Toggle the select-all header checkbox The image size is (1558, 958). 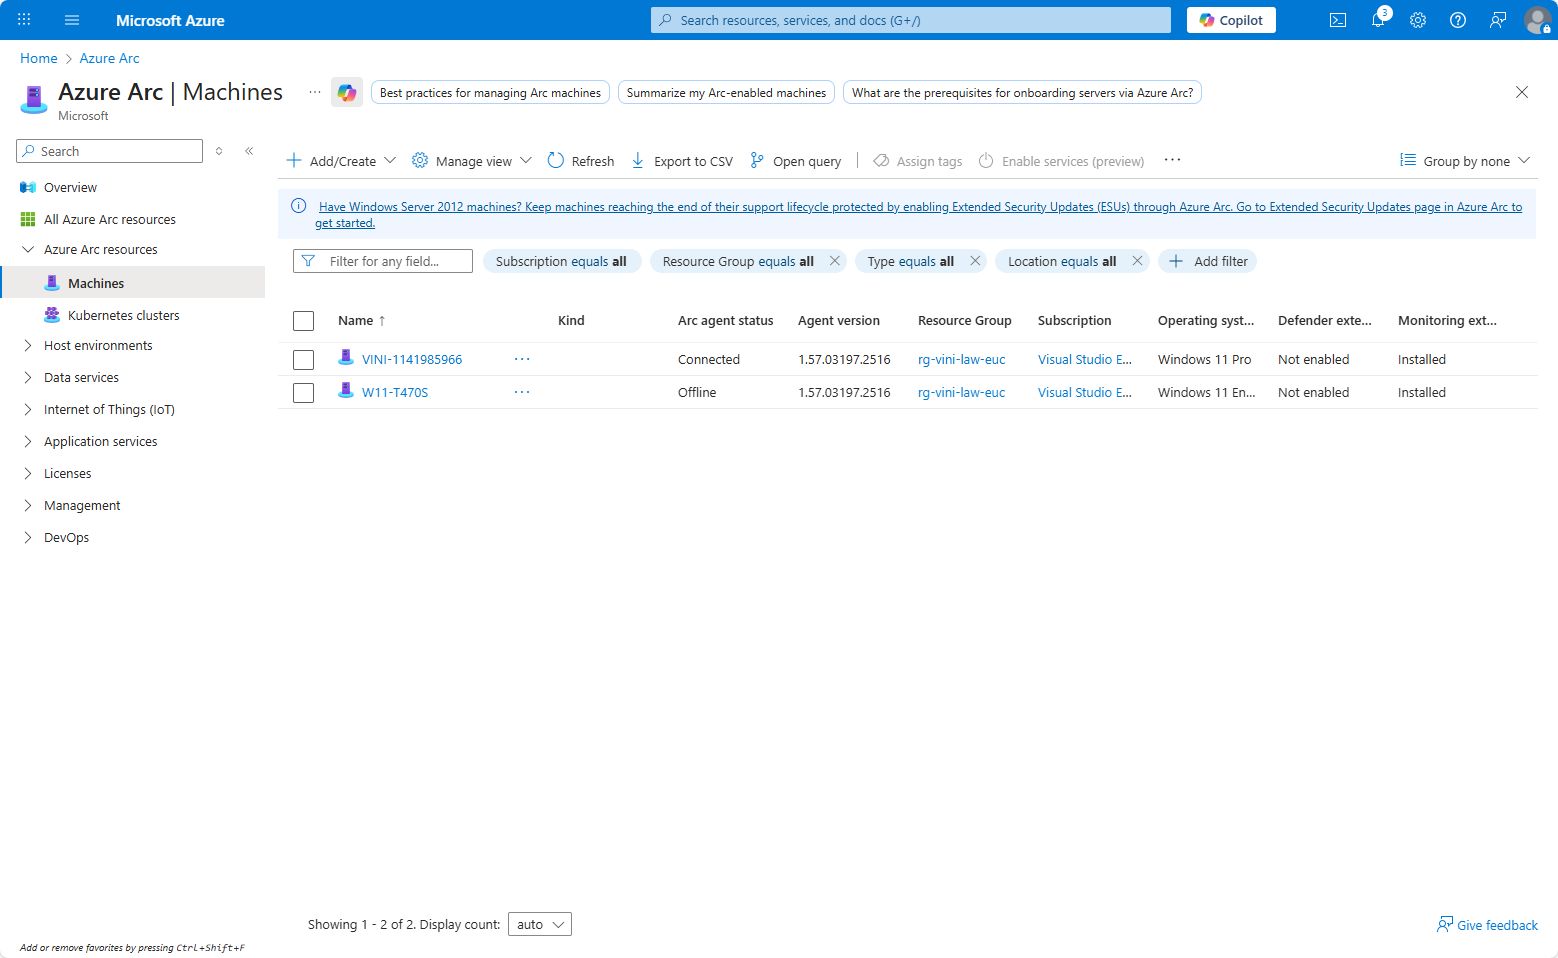coord(304,321)
